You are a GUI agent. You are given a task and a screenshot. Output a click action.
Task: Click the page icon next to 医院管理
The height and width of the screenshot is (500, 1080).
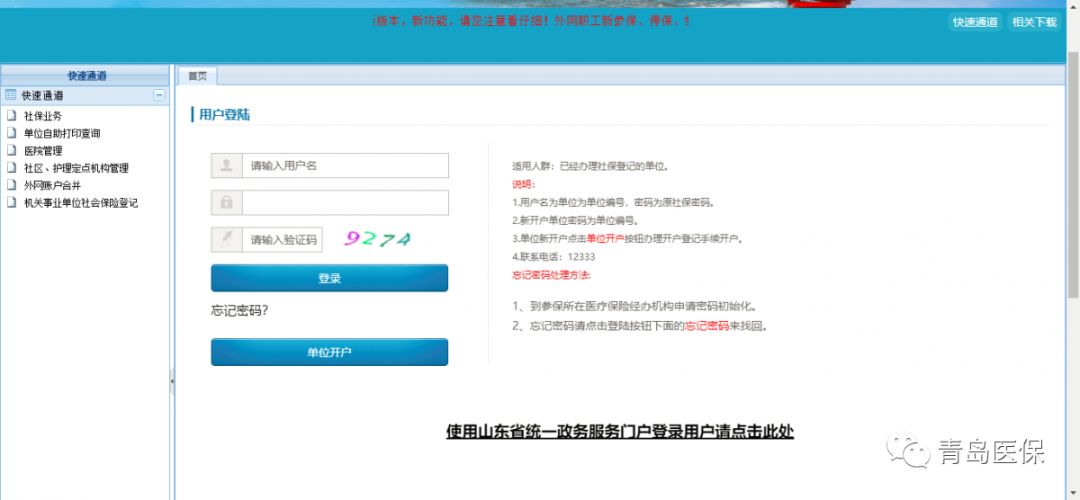pos(12,151)
